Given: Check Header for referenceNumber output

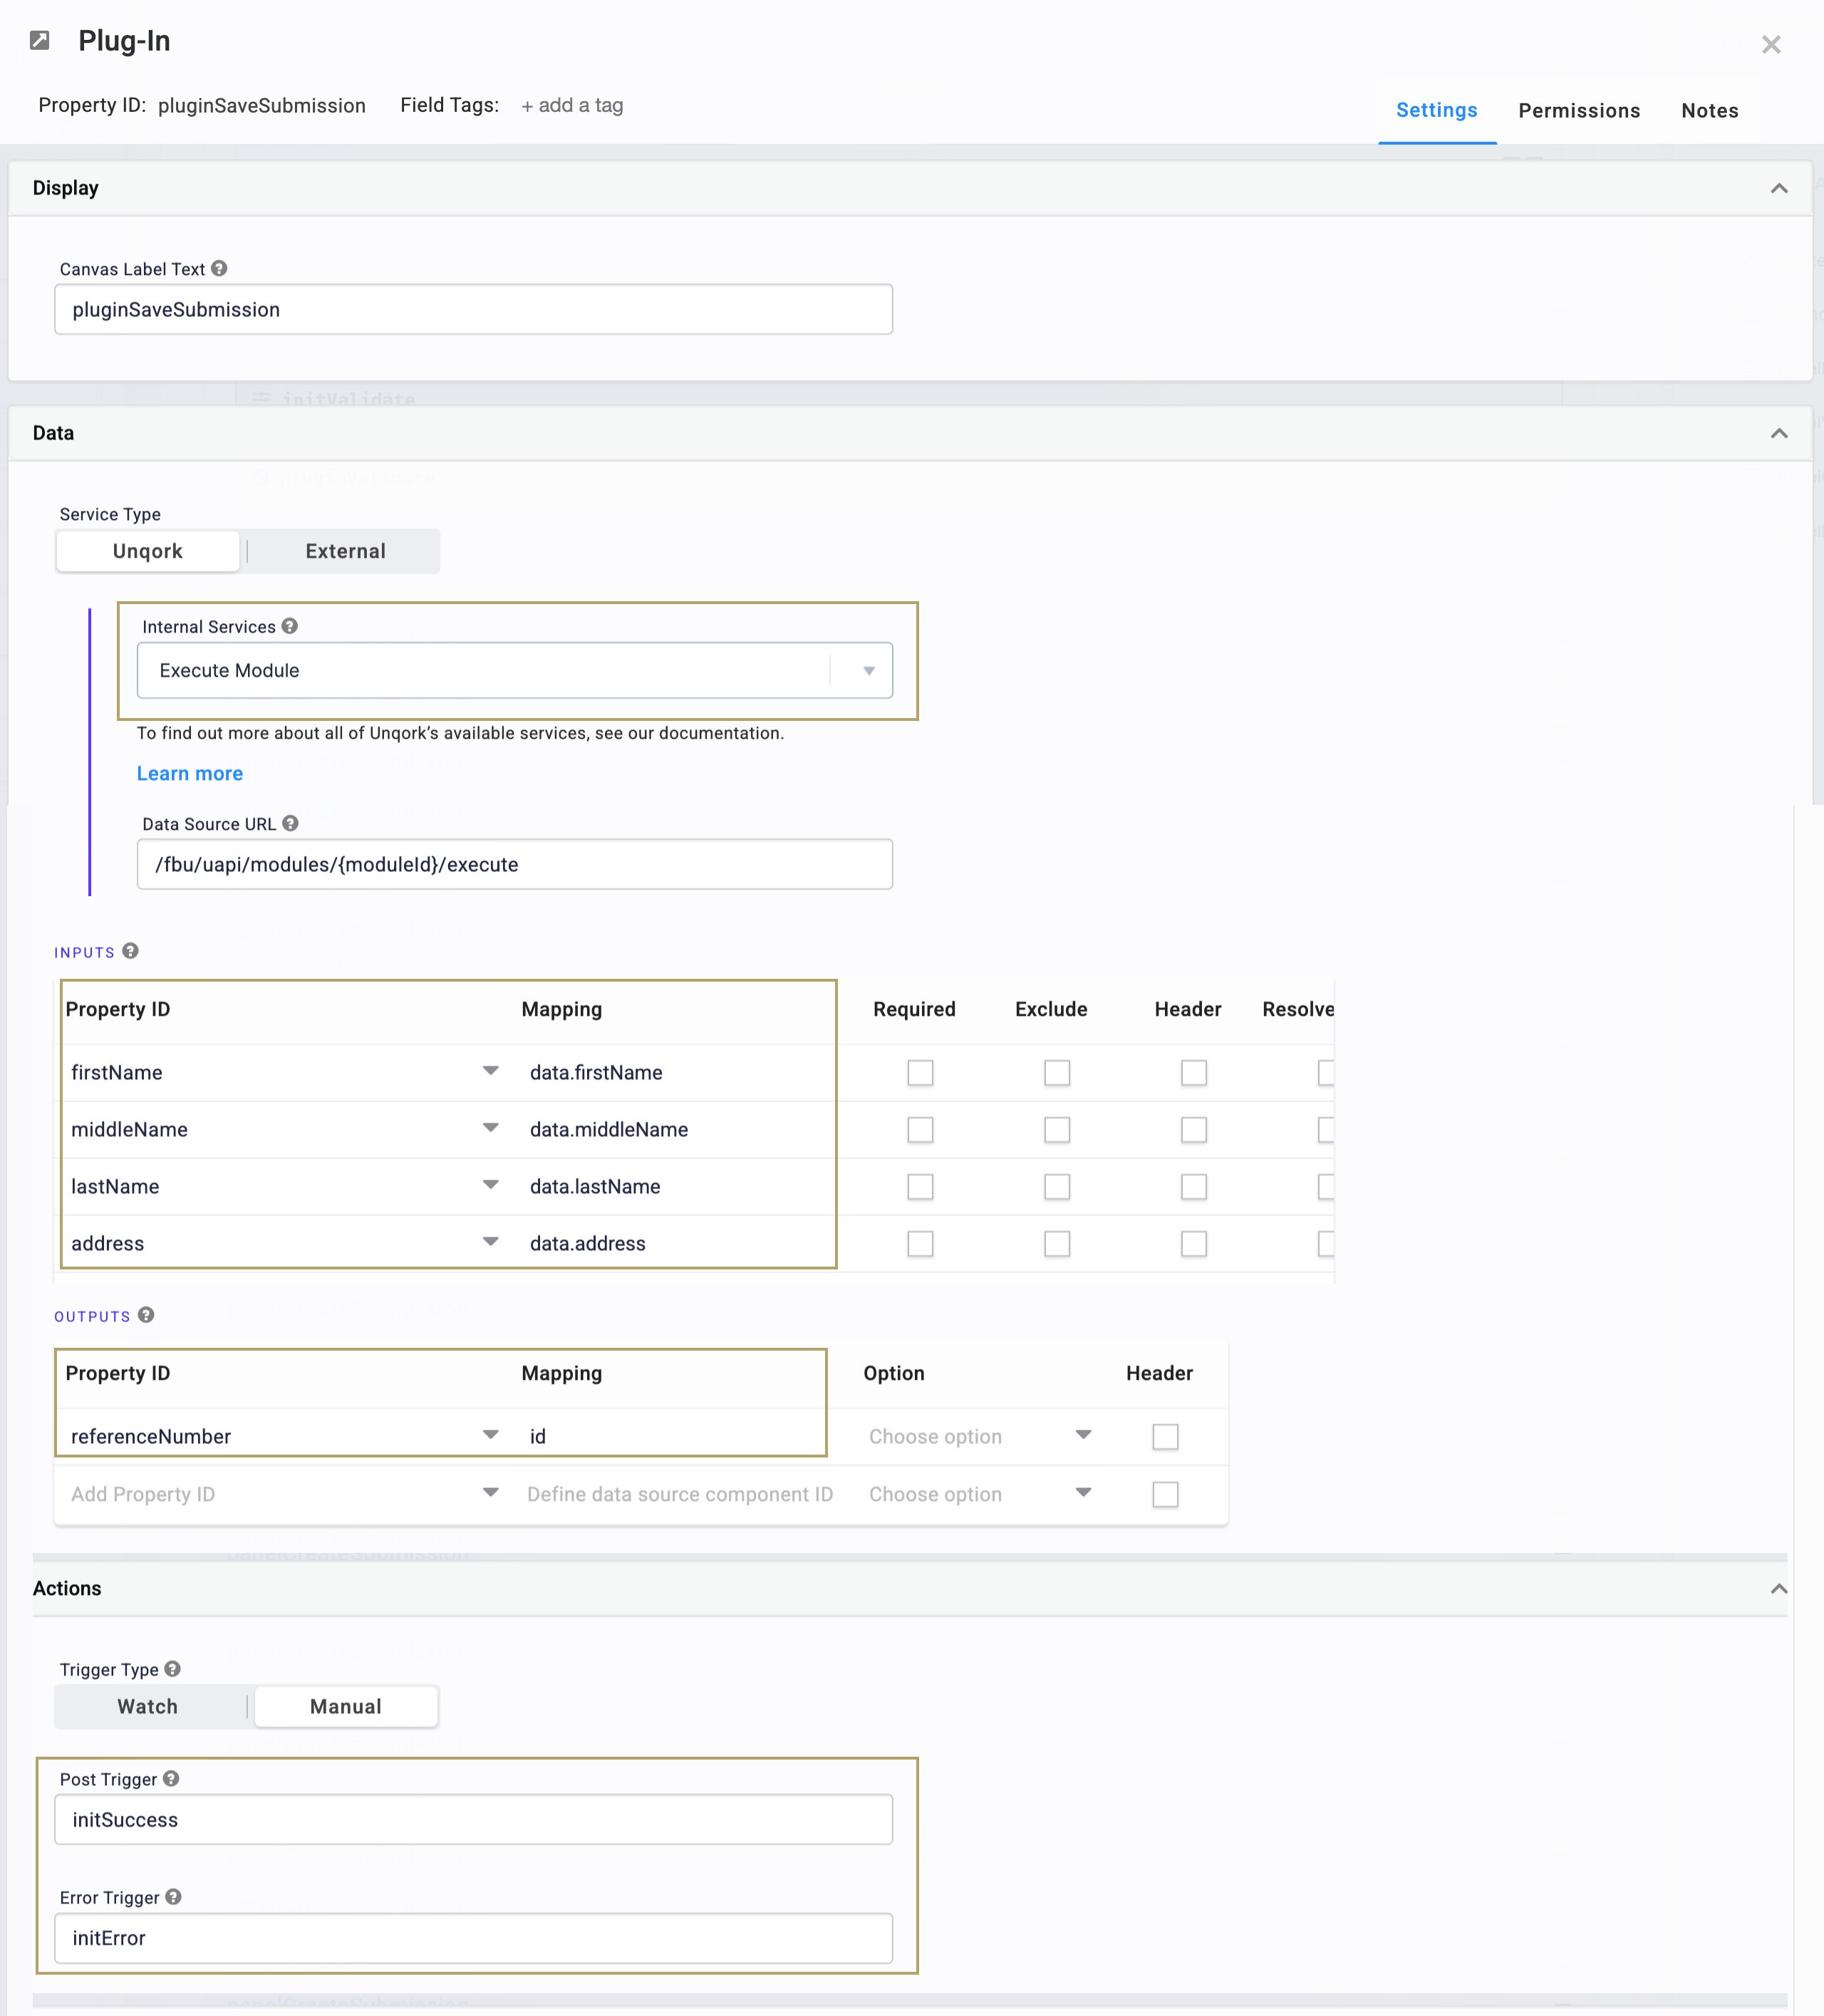Looking at the screenshot, I should (x=1165, y=1436).
